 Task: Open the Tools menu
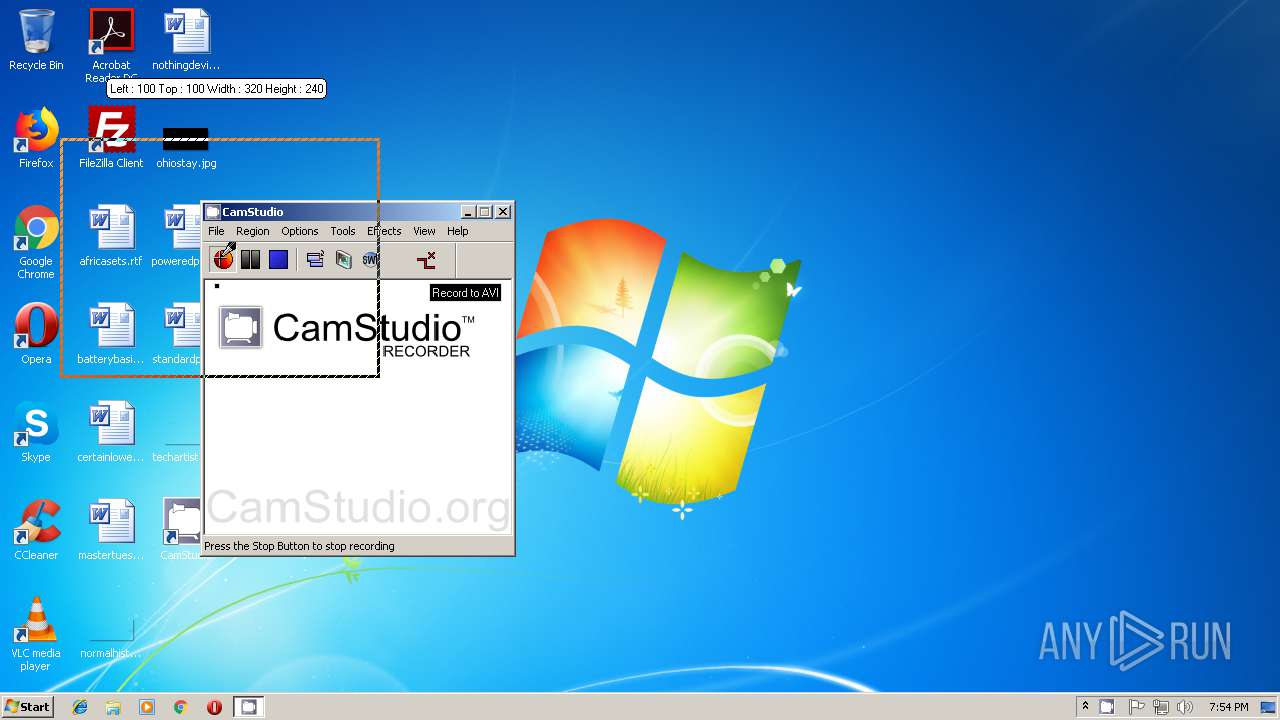[343, 231]
